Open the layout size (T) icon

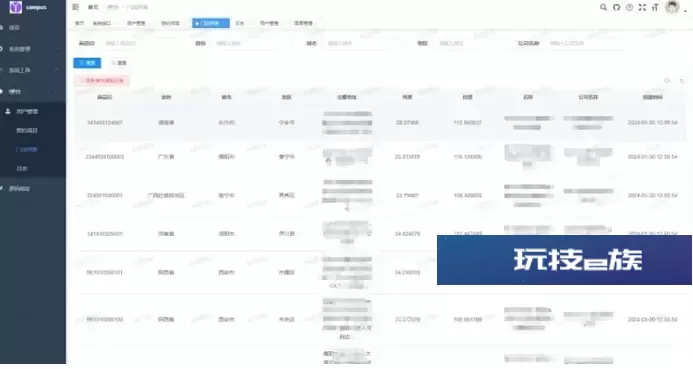coord(655,7)
